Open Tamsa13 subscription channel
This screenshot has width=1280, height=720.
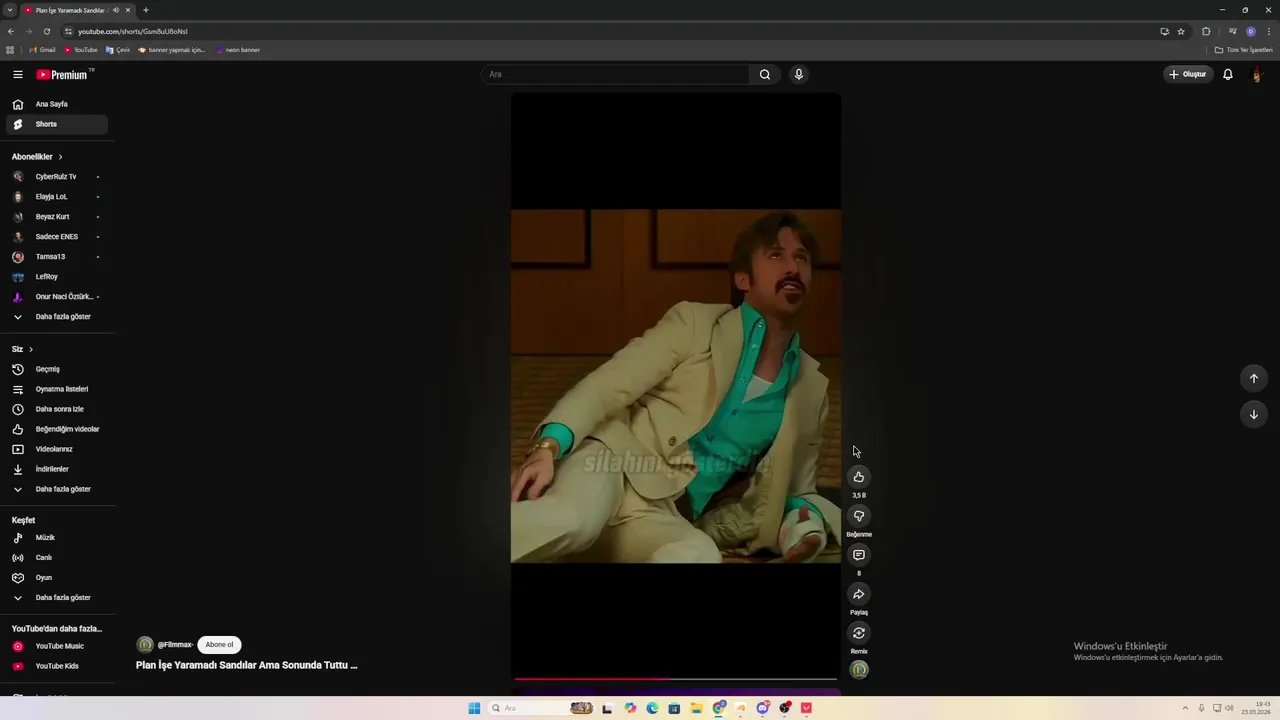coord(57,257)
